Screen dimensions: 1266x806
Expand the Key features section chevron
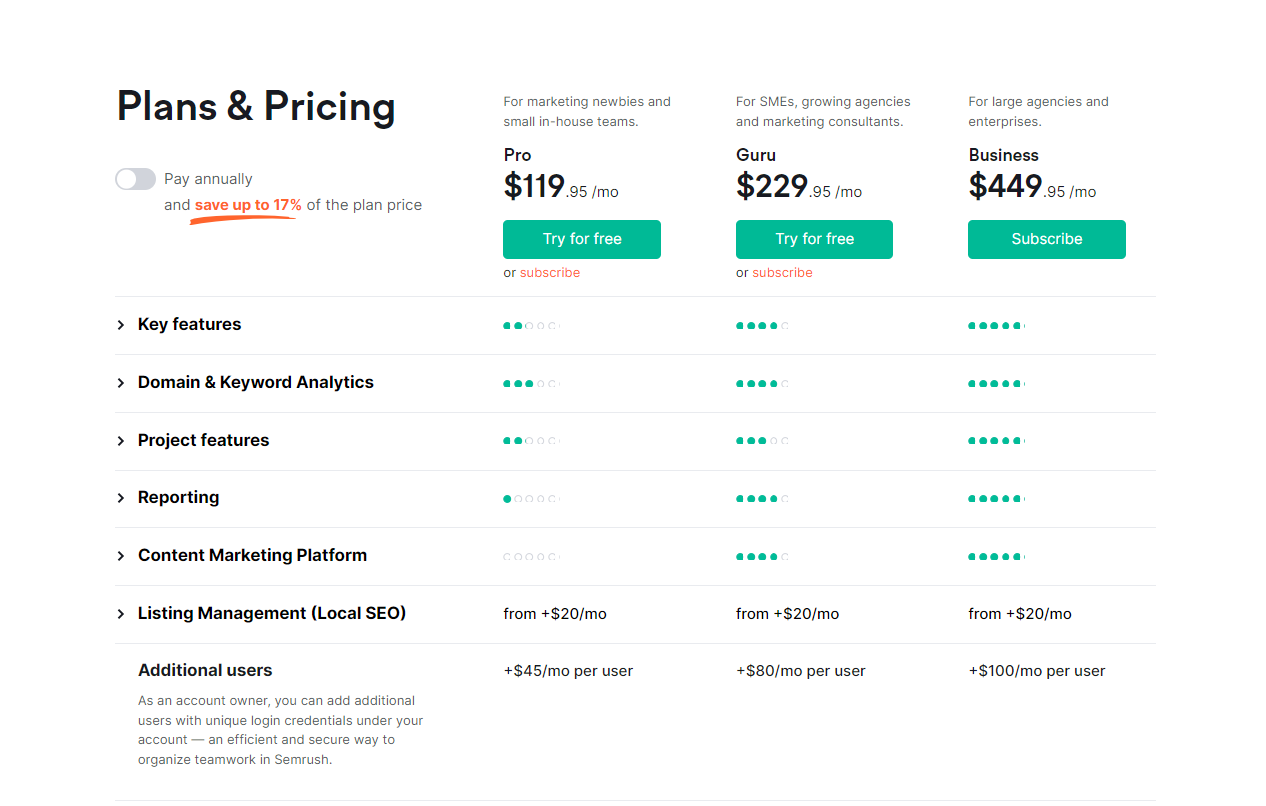pyautogui.click(x=121, y=325)
